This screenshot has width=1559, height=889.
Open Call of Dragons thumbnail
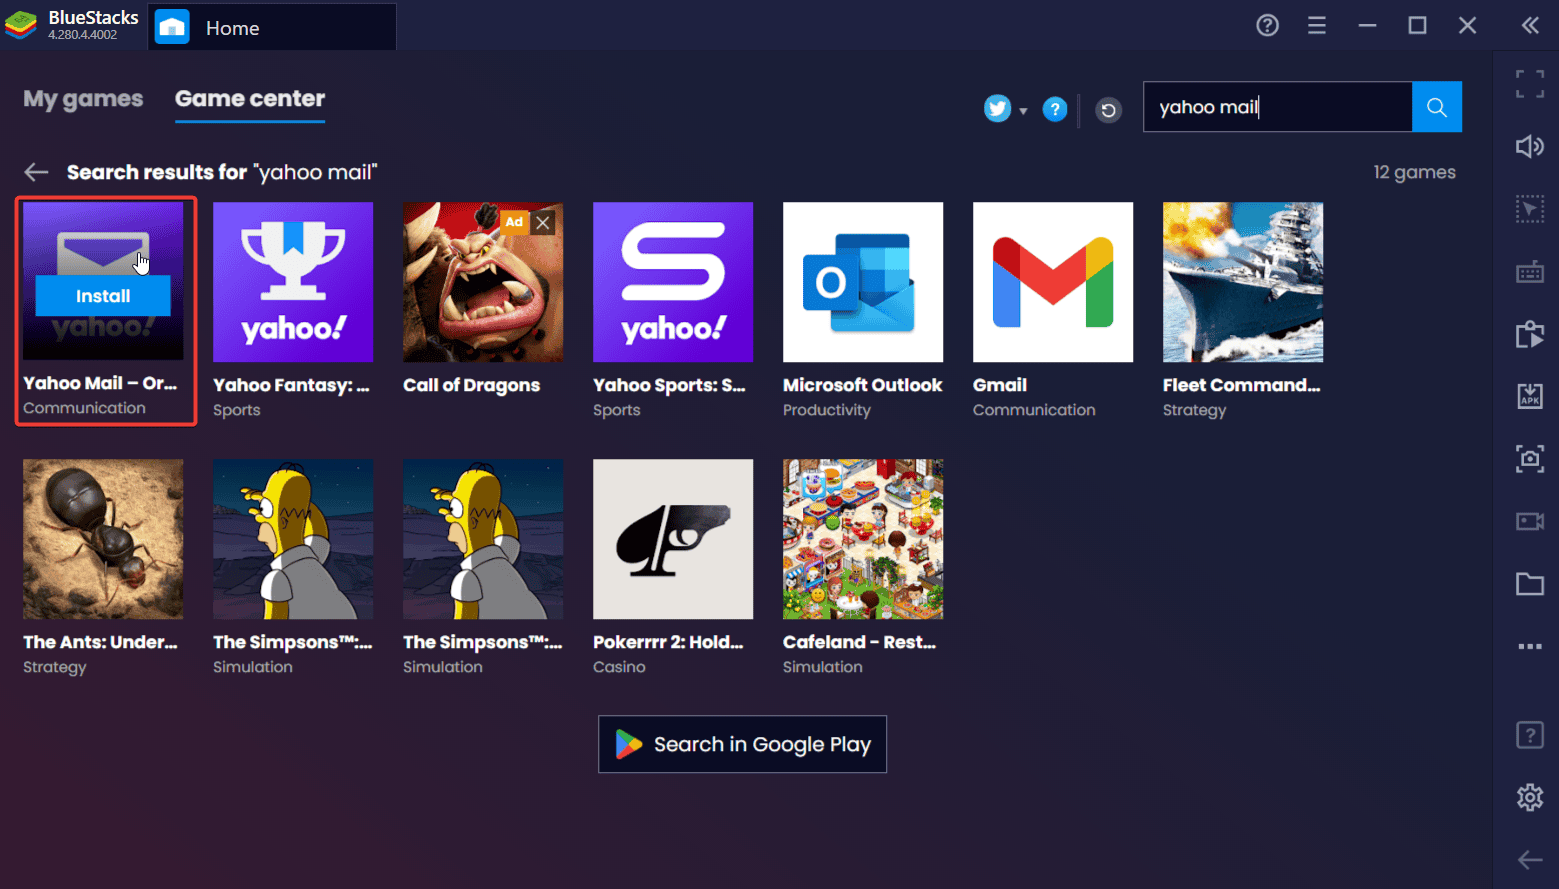coord(483,282)
